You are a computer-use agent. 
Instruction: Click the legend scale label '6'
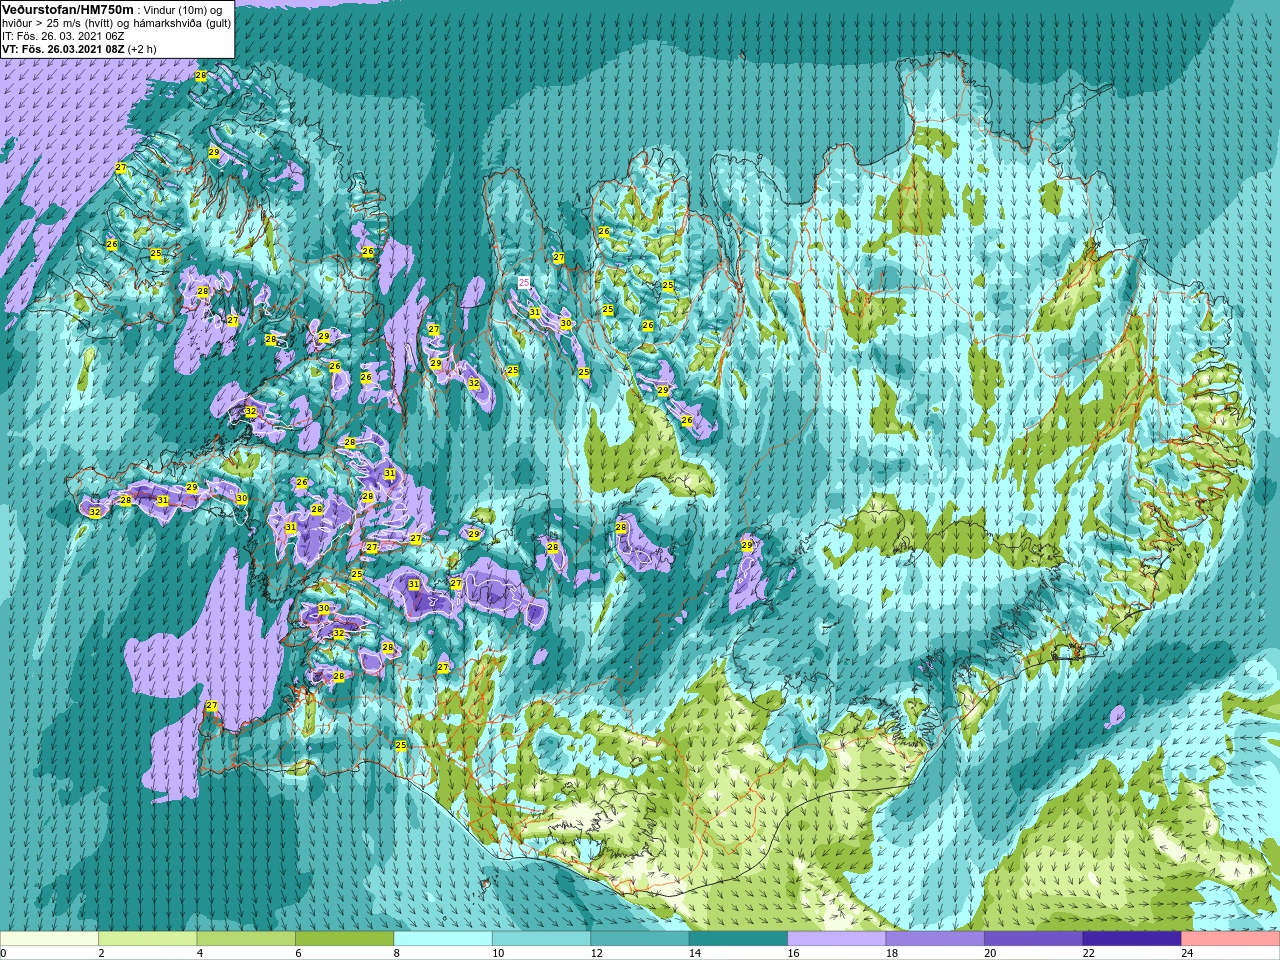298,953
